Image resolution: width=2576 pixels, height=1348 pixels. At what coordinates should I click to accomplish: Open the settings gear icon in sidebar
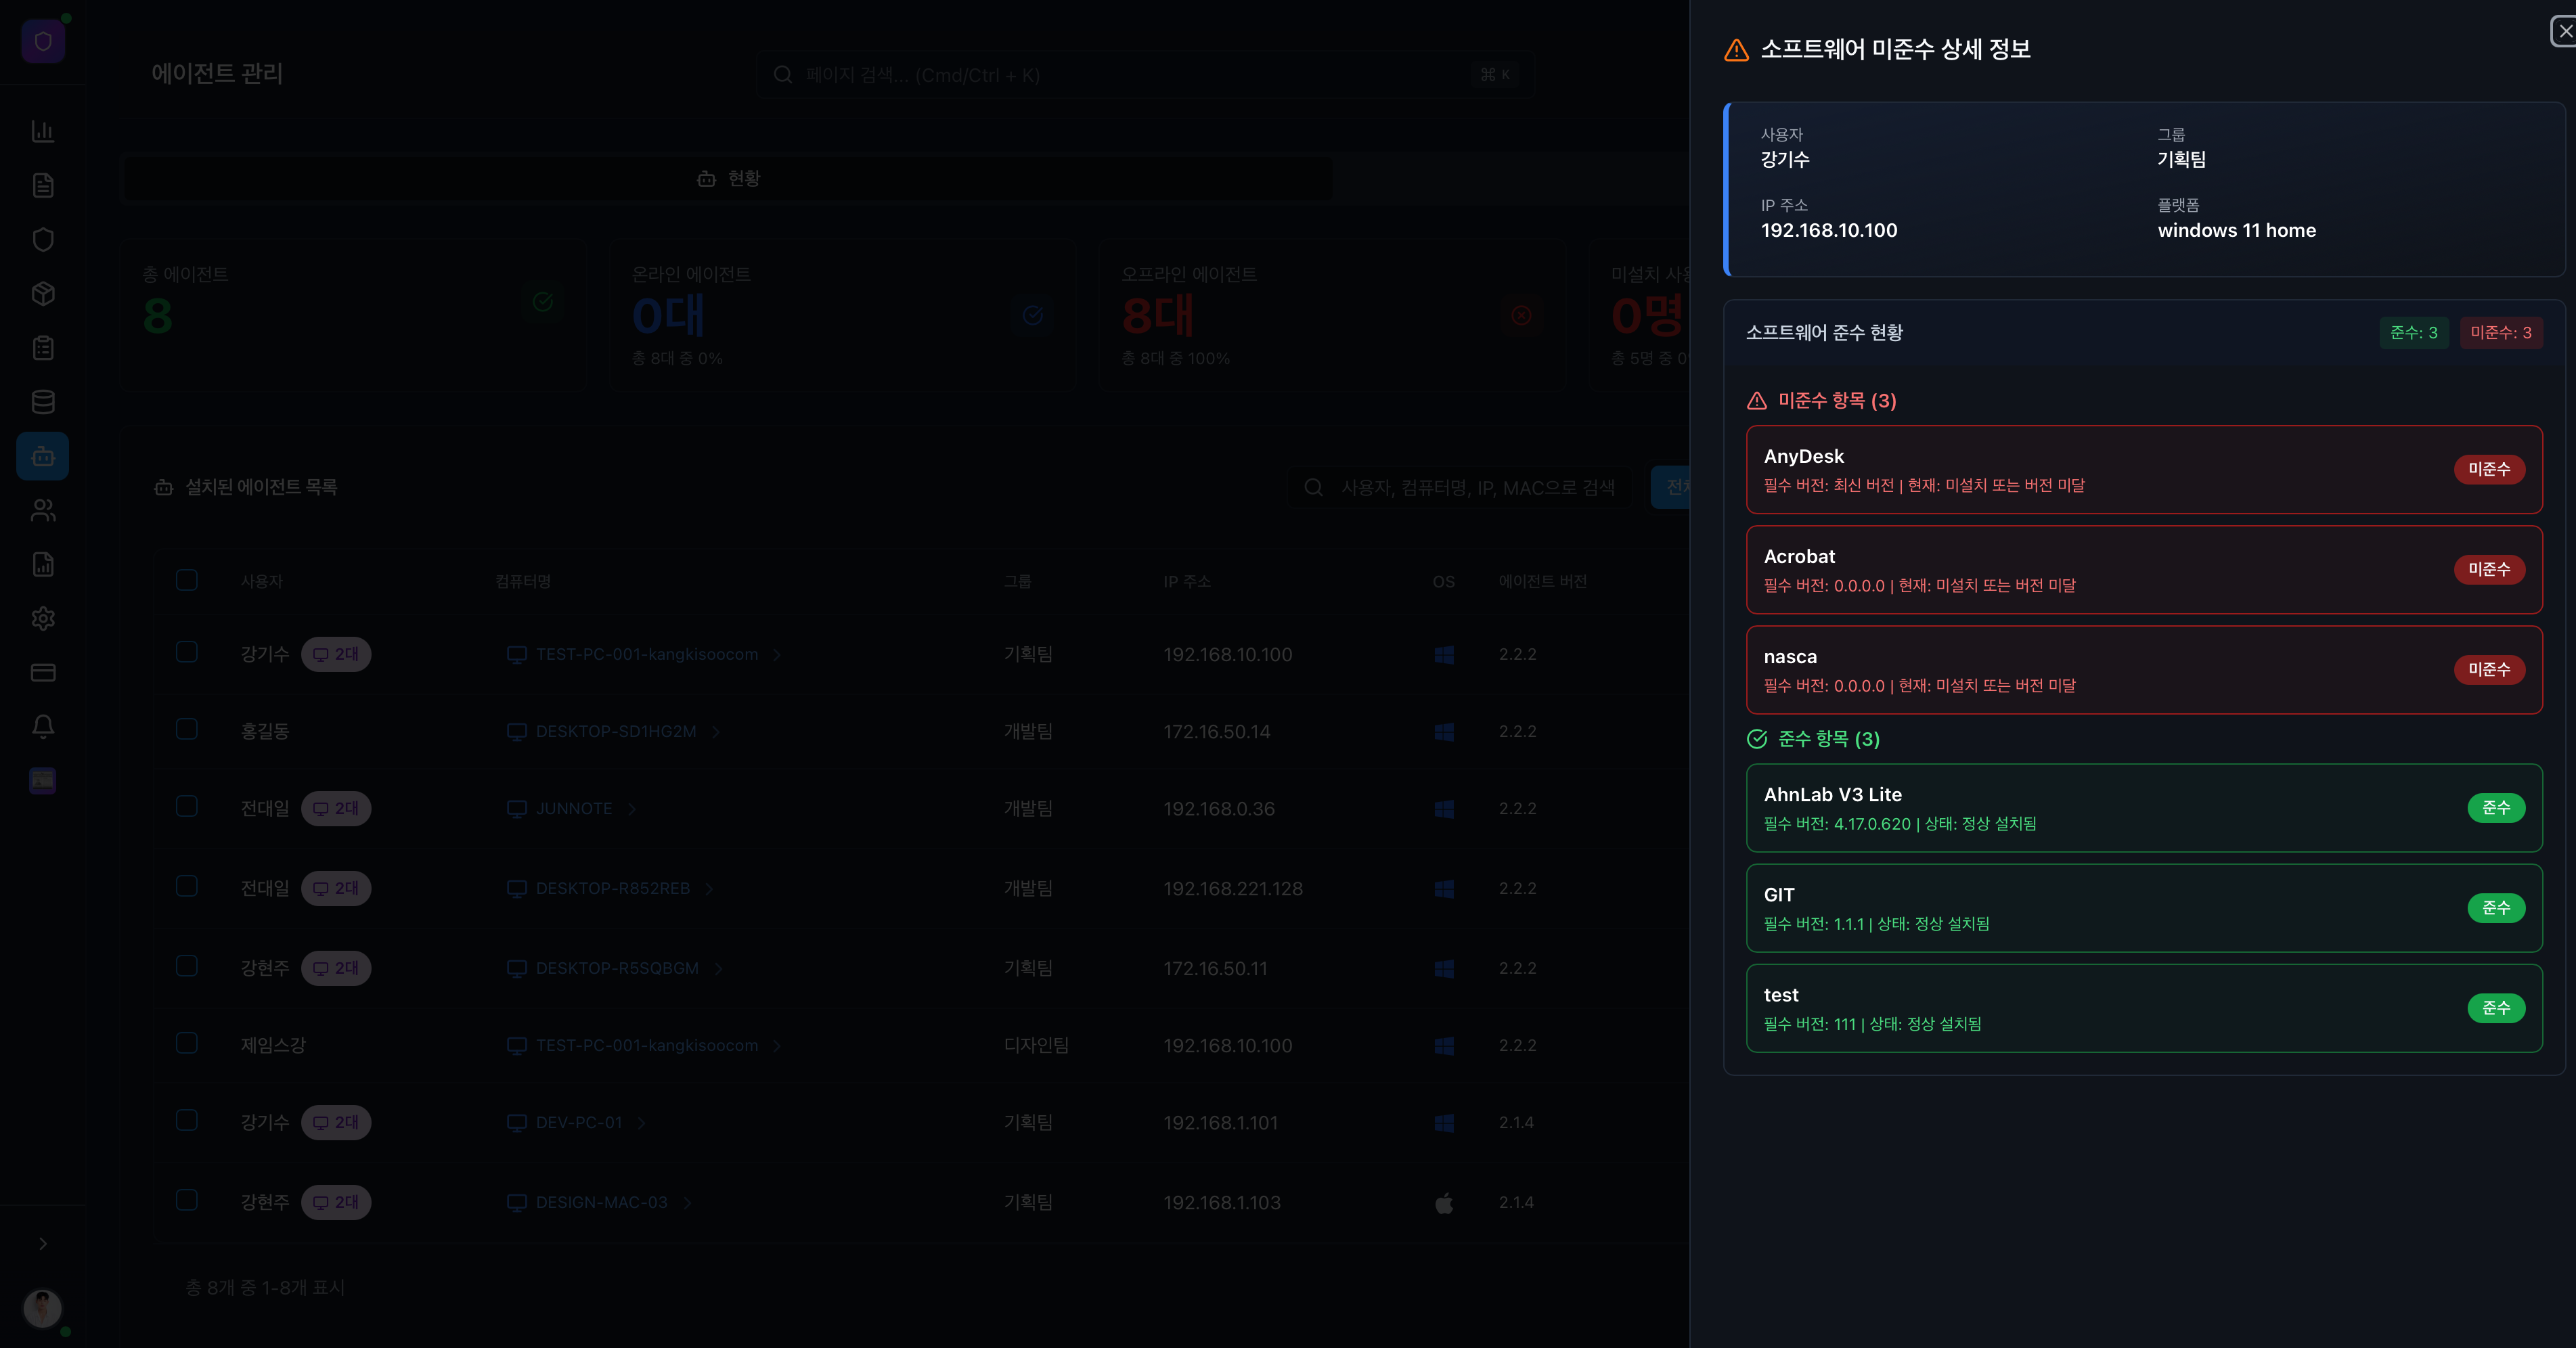point(43,618)
